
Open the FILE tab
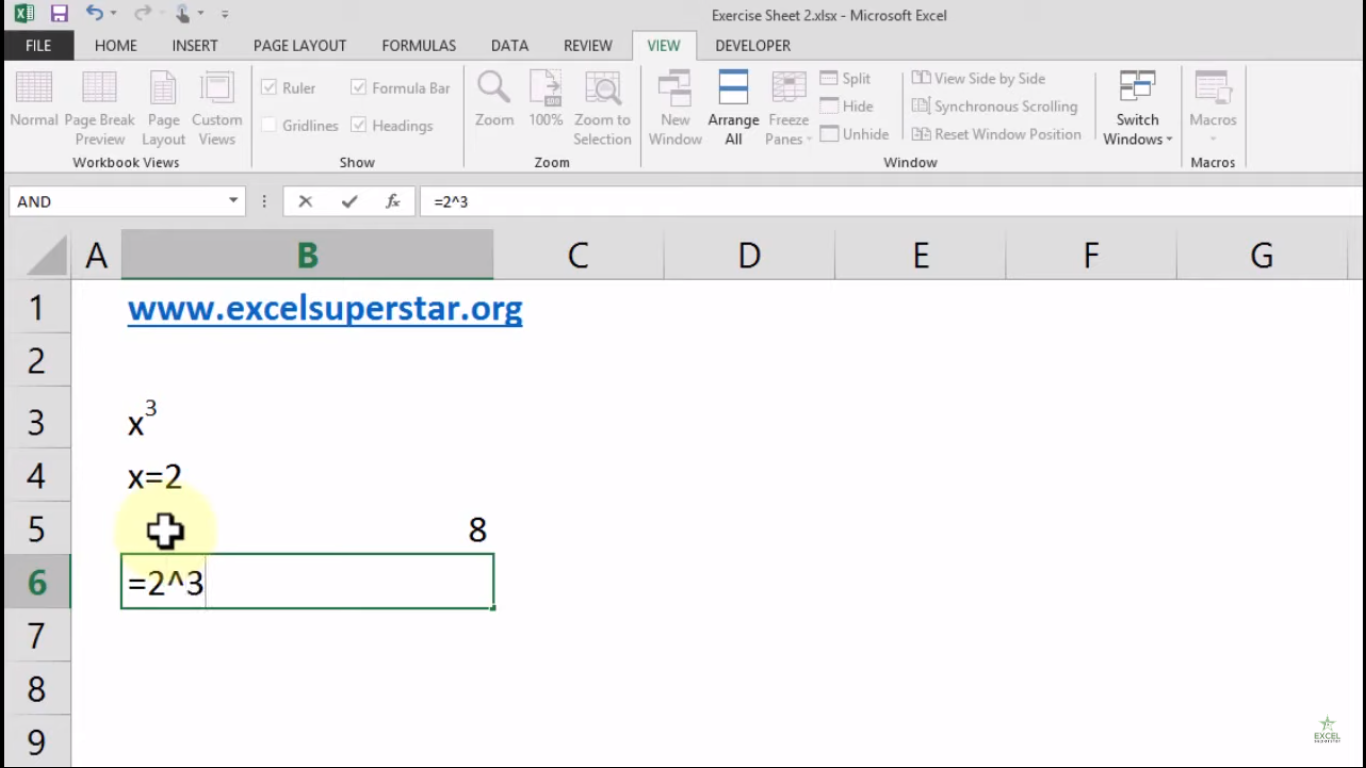(38, 45)
